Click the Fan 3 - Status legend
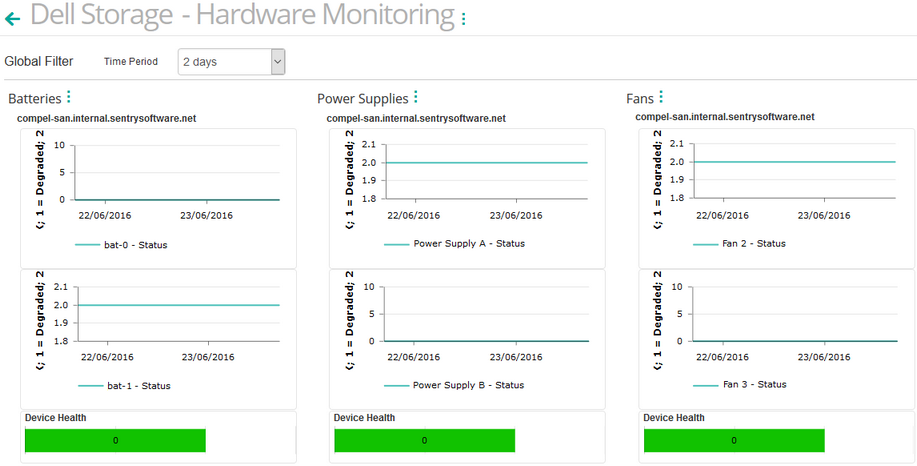917x466 pixels. click(740, 385)
